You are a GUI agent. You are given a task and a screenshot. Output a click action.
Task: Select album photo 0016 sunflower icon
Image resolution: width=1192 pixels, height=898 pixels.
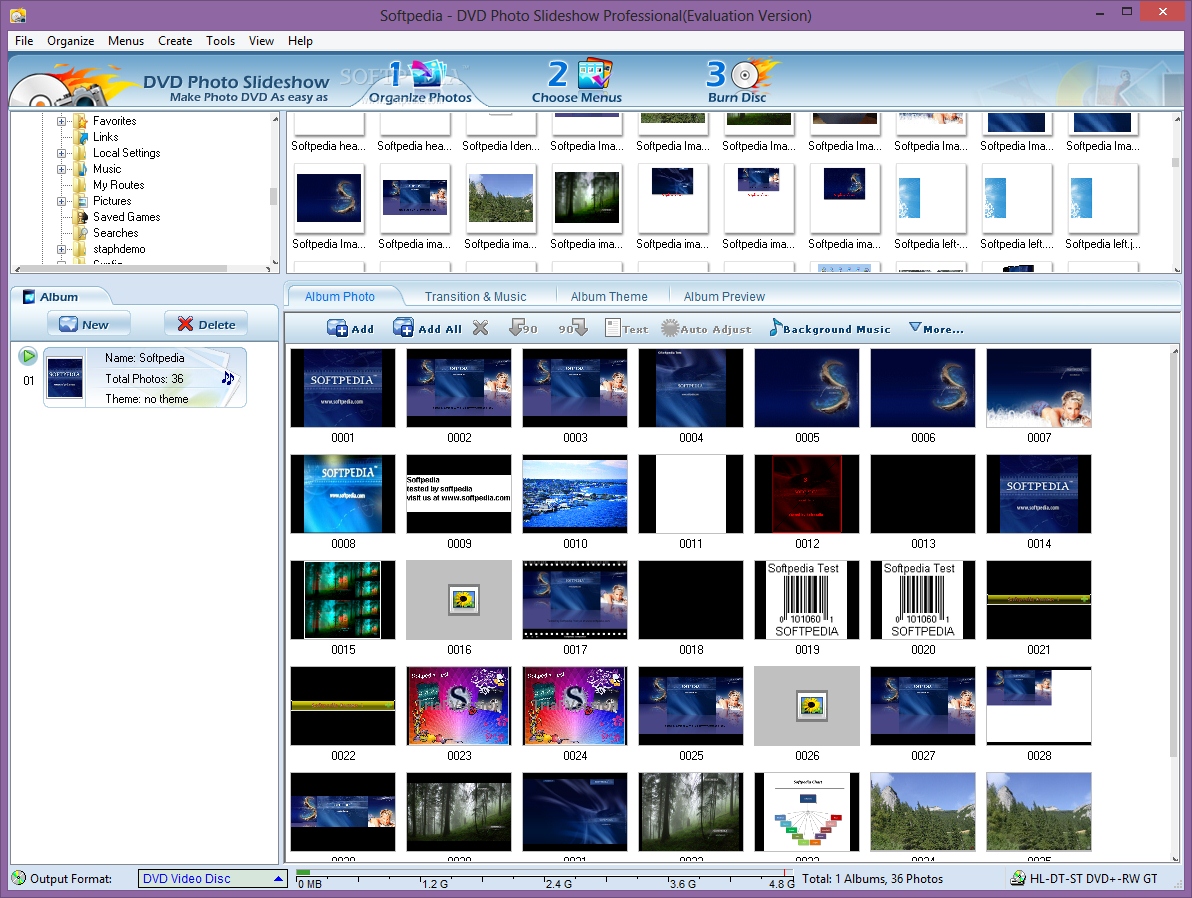459,600
